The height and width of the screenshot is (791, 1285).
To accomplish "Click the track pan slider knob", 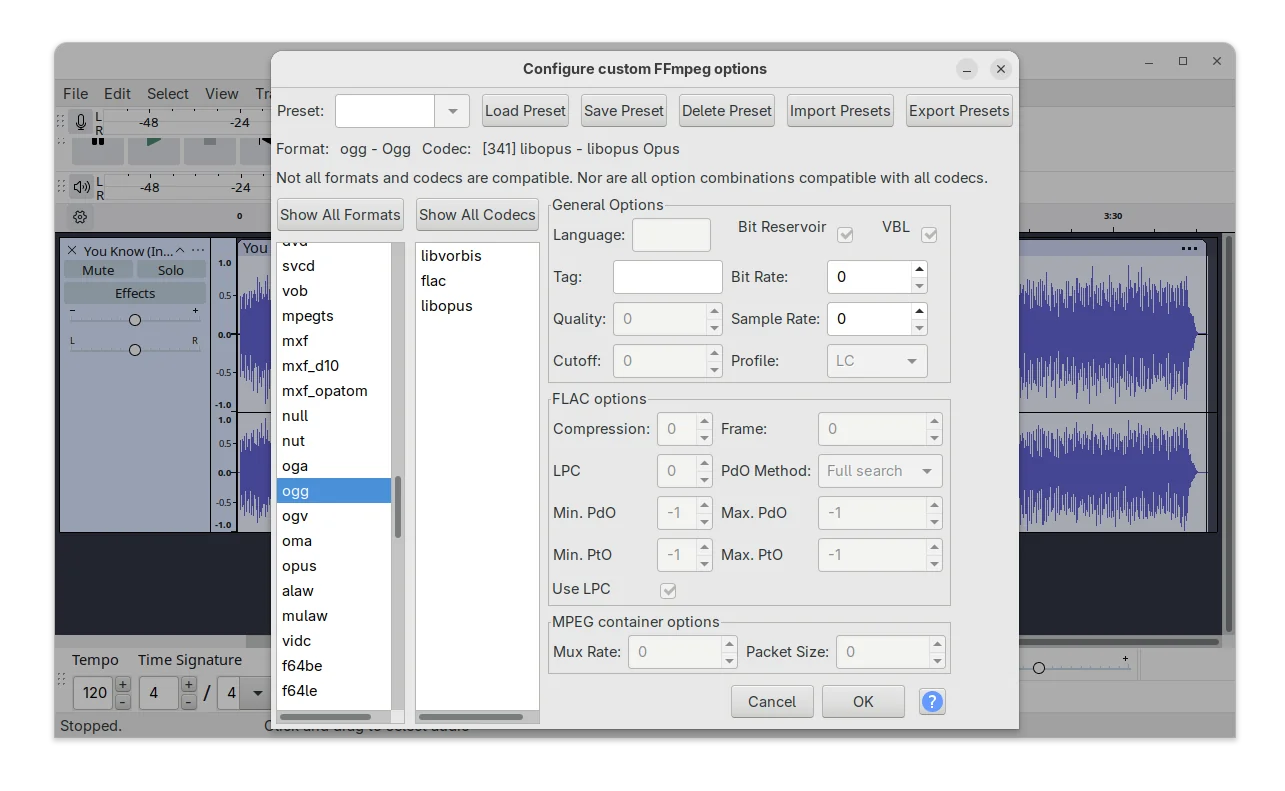I will [x=135, y=350].
